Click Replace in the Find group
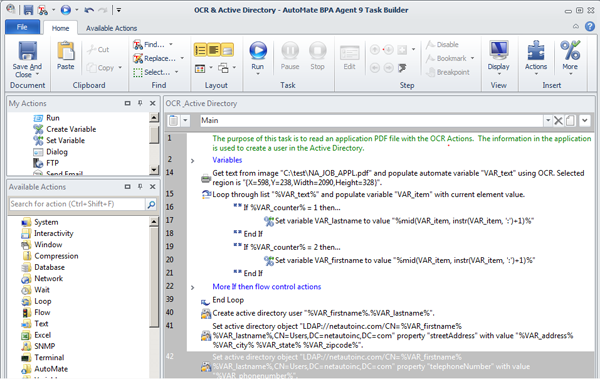This screenshot has height=379, width=600. (158, 58)
